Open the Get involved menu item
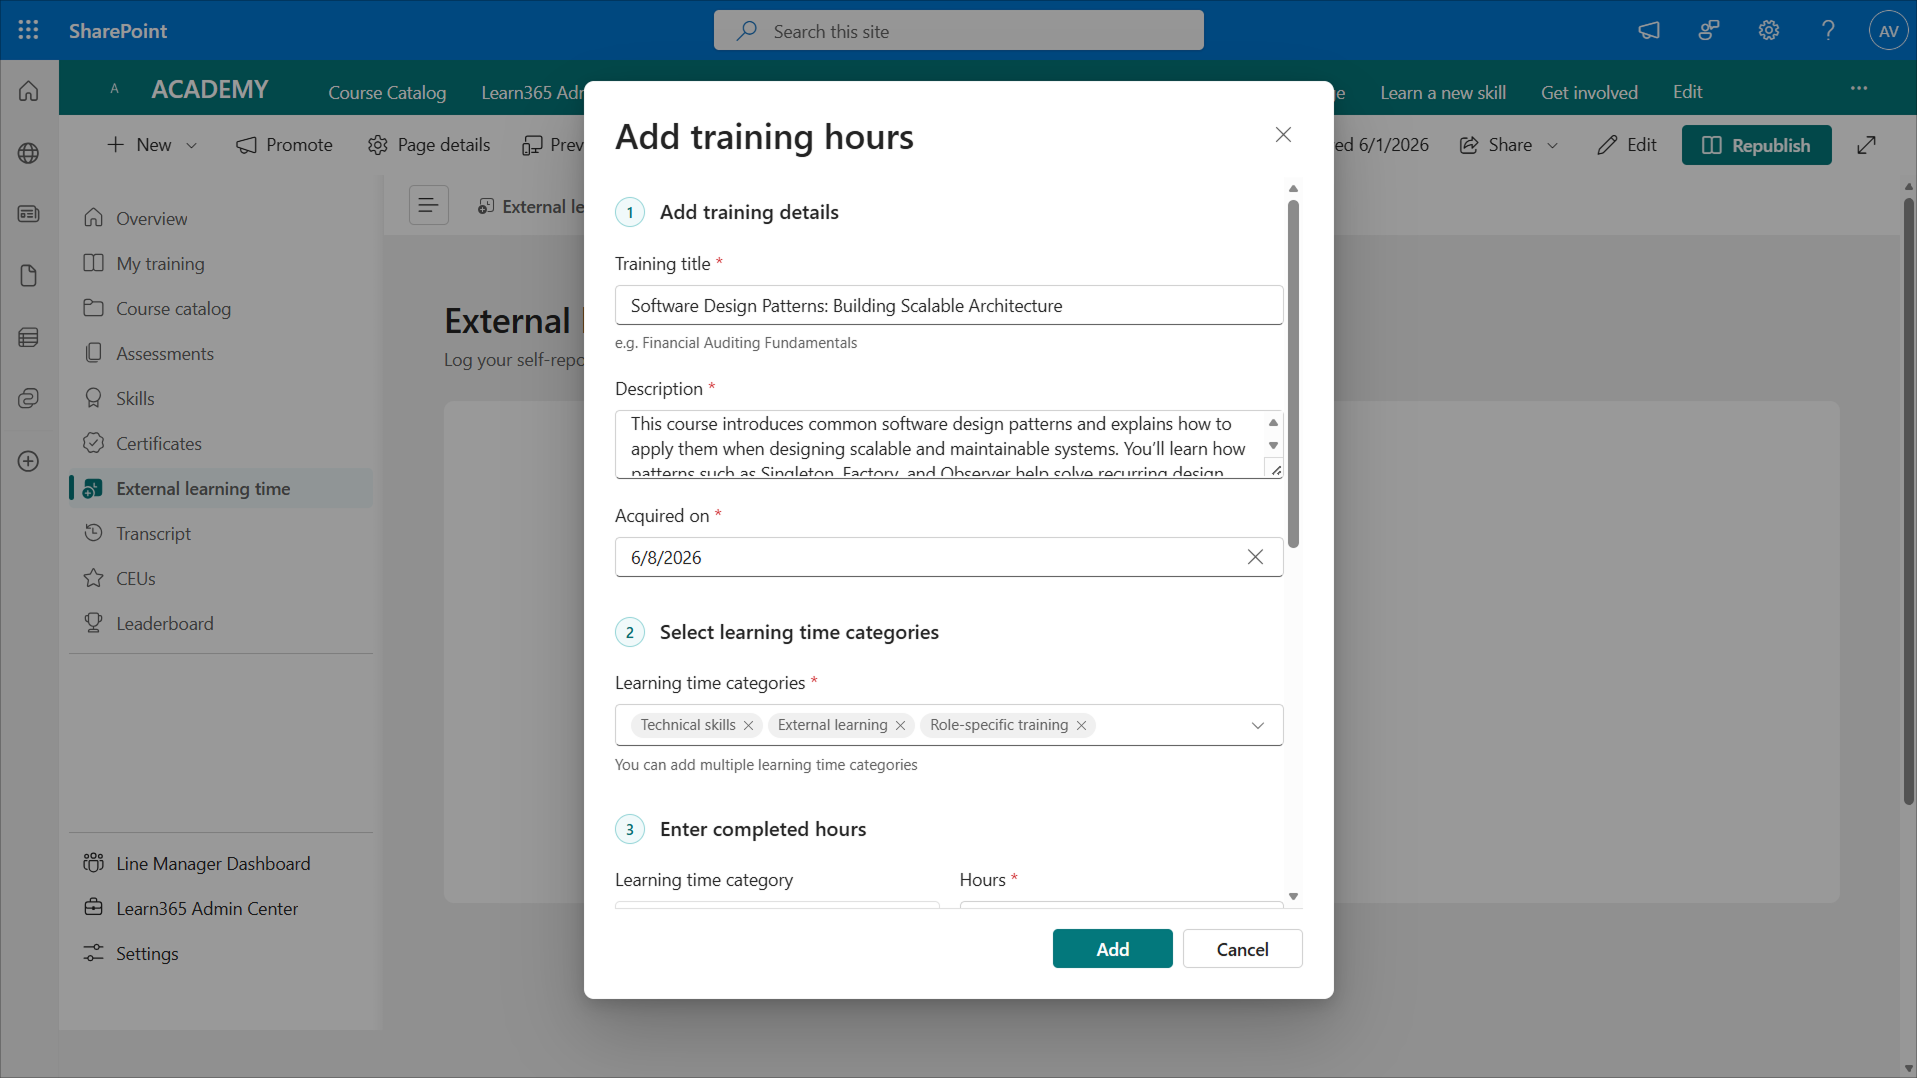The height and width of the screenshot is (1078, 1917). pos(1589,92)
